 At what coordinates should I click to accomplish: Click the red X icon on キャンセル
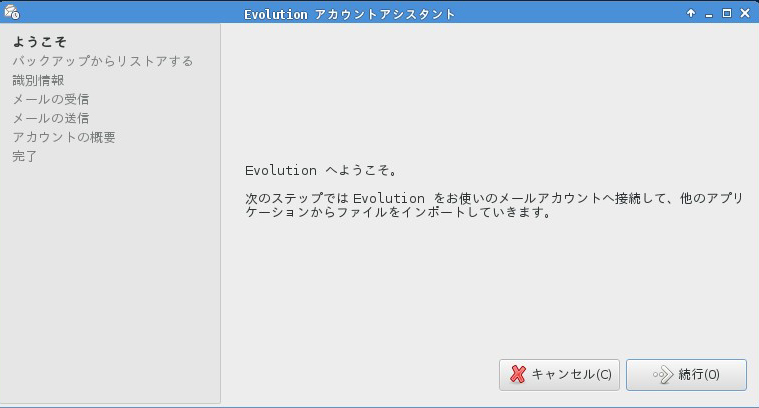click(518, 375)
